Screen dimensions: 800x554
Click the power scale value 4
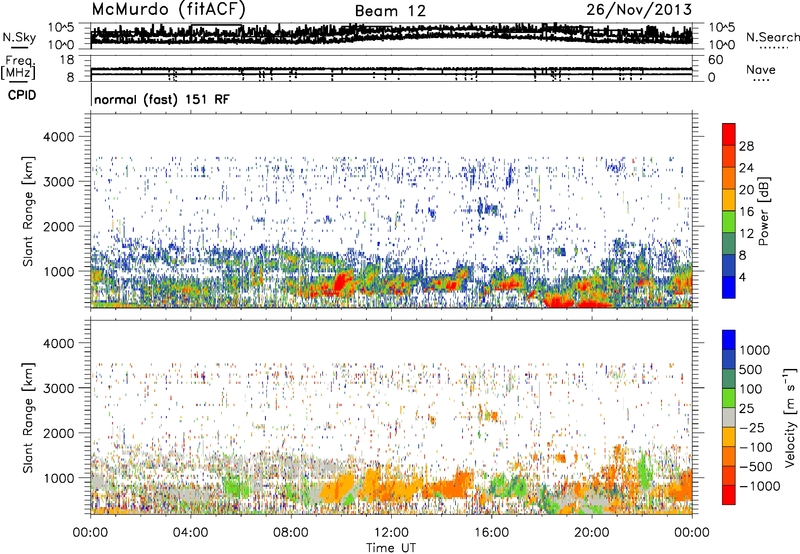pyautogui.click(x=742, y=277)
